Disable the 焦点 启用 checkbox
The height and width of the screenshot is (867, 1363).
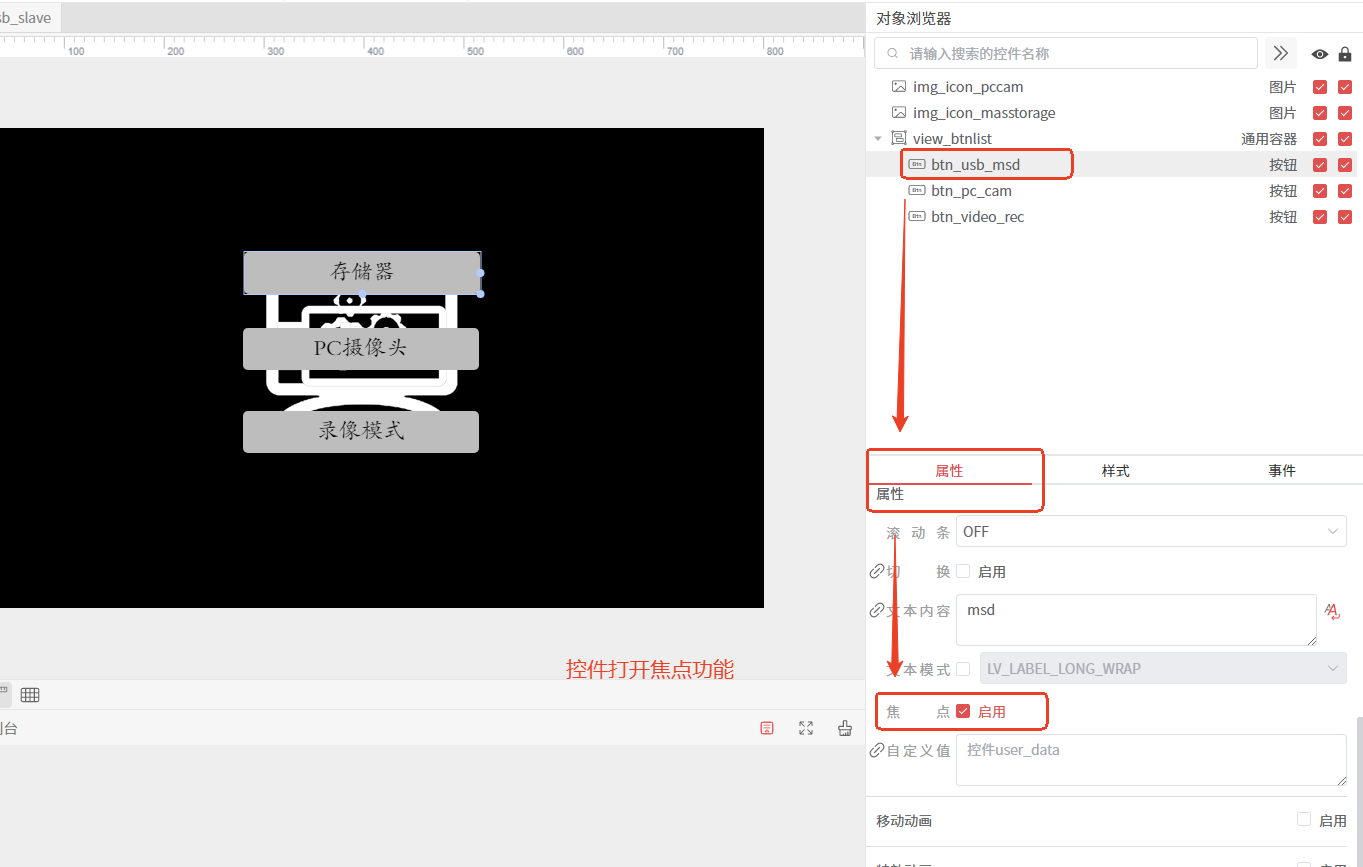click(963, 711)
